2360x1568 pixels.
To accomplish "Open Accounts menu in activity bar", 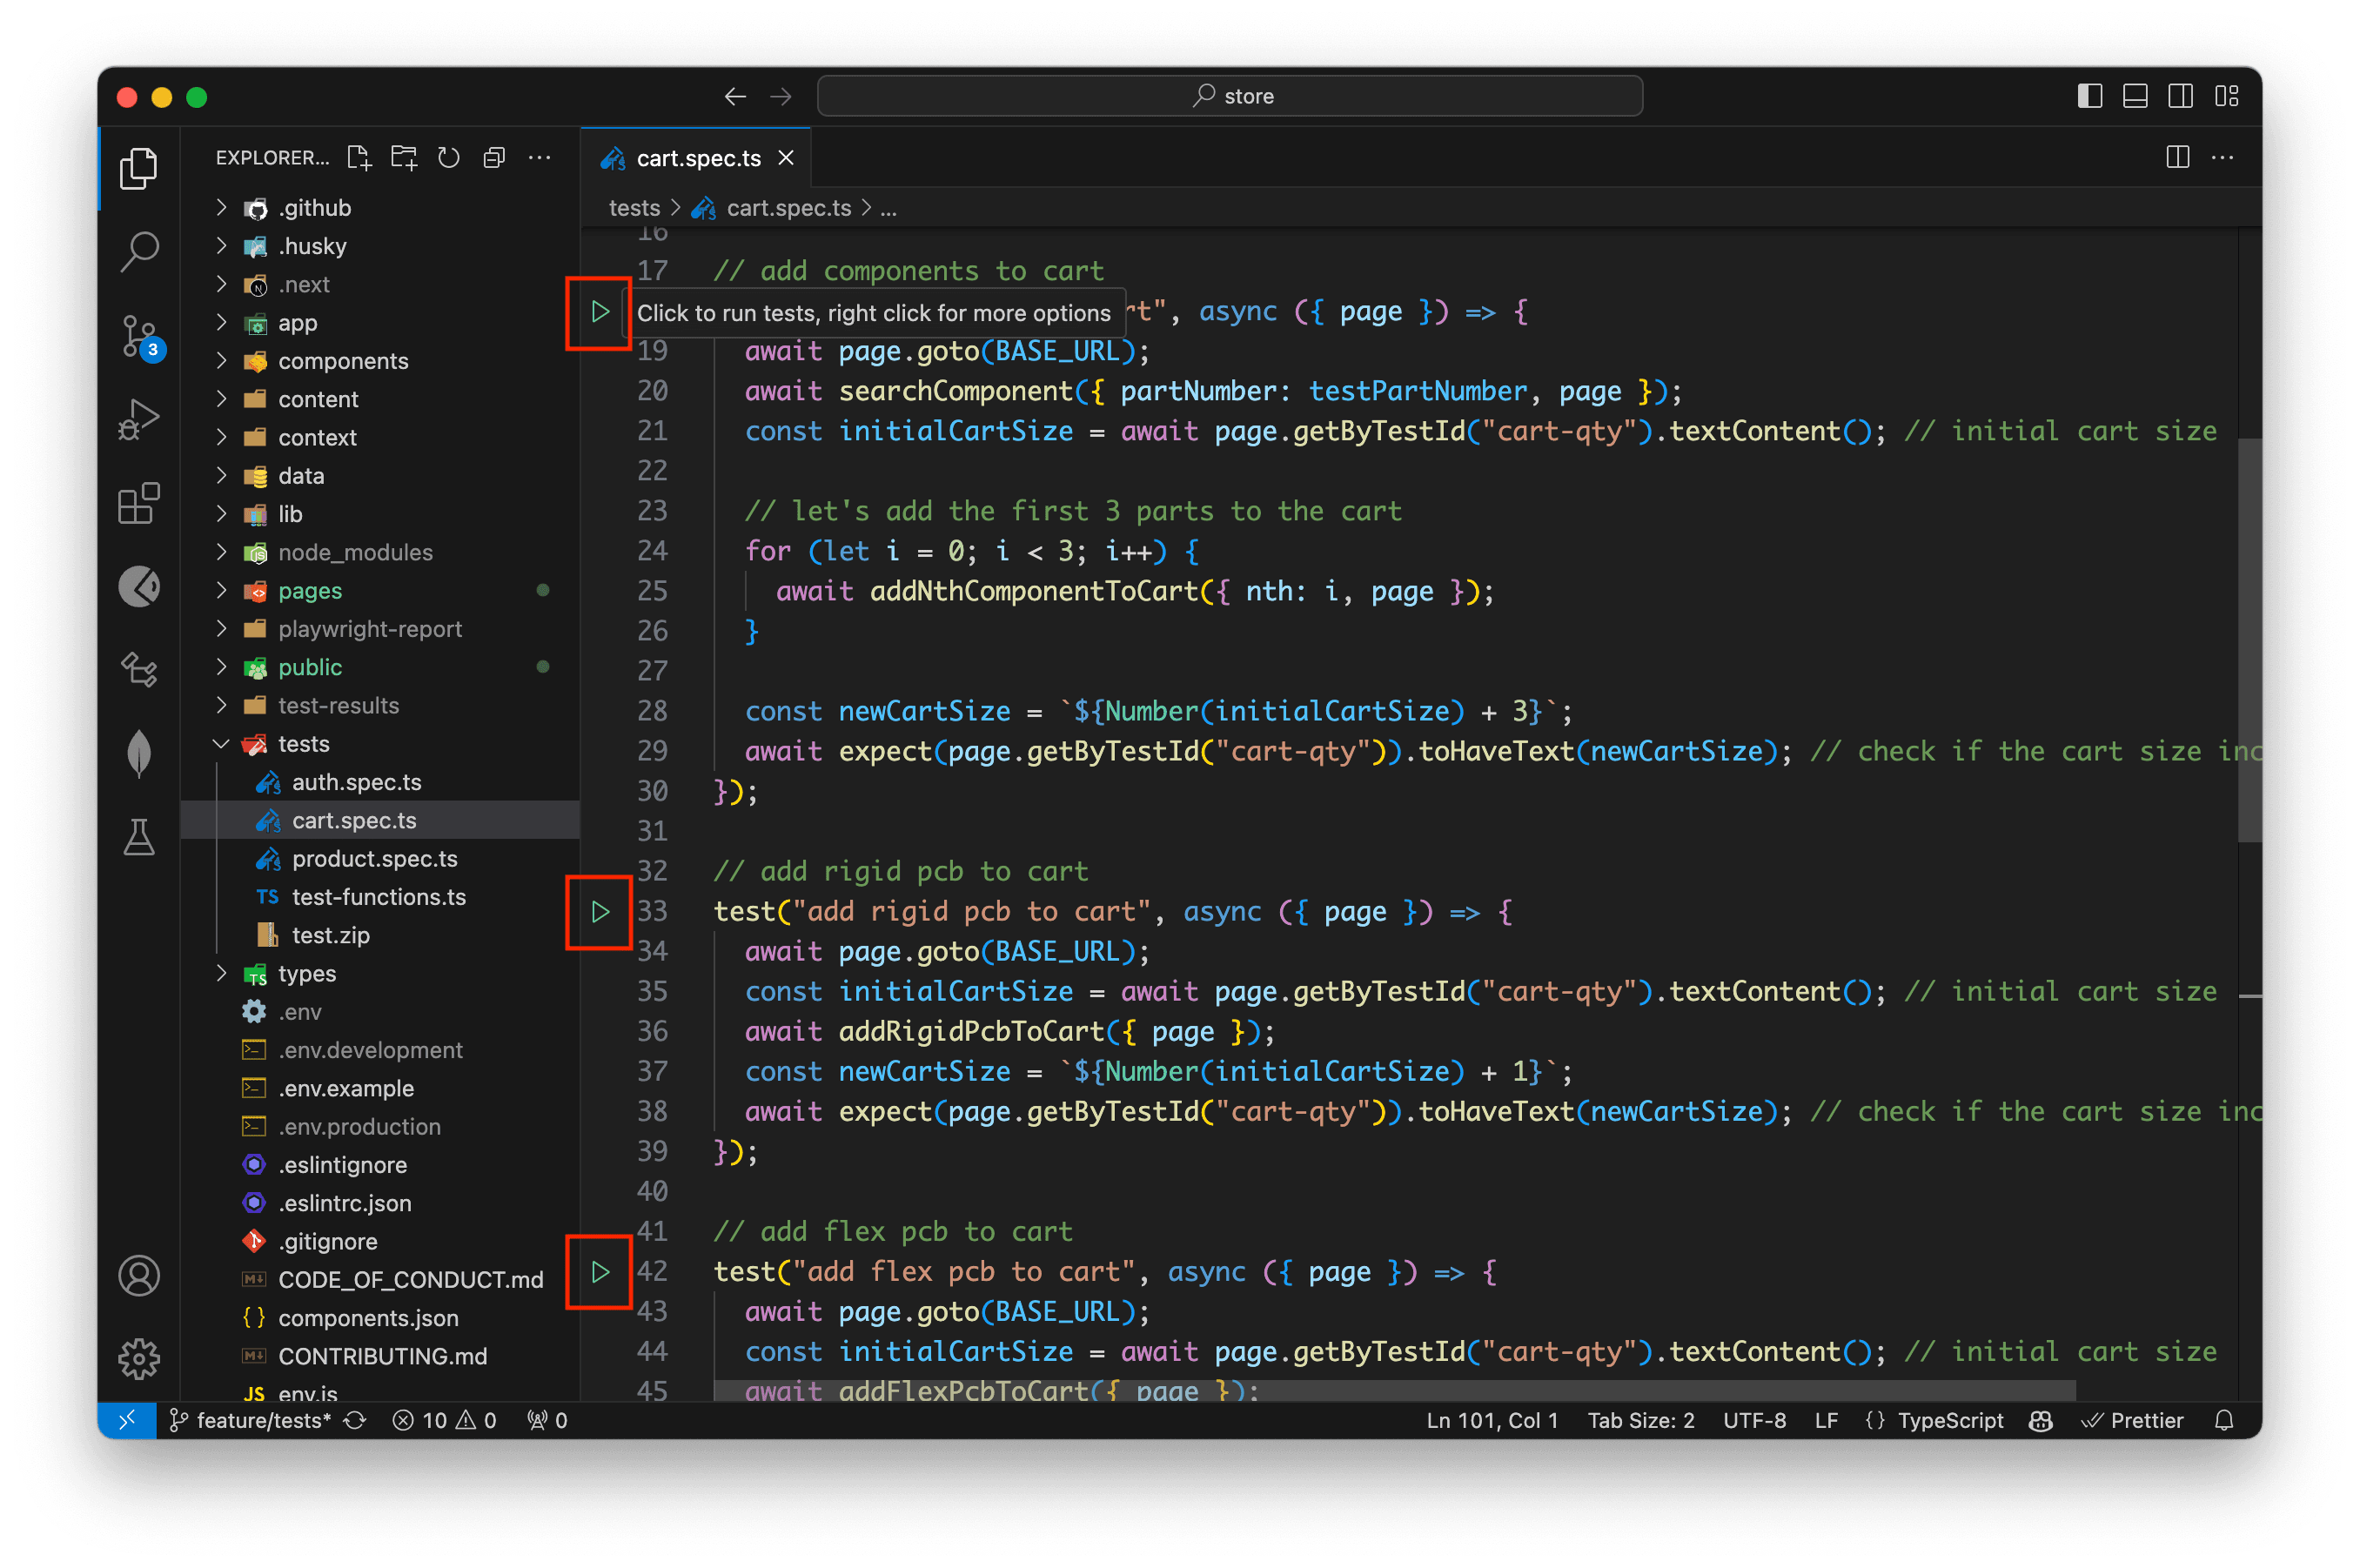I will pos(139,1276).
